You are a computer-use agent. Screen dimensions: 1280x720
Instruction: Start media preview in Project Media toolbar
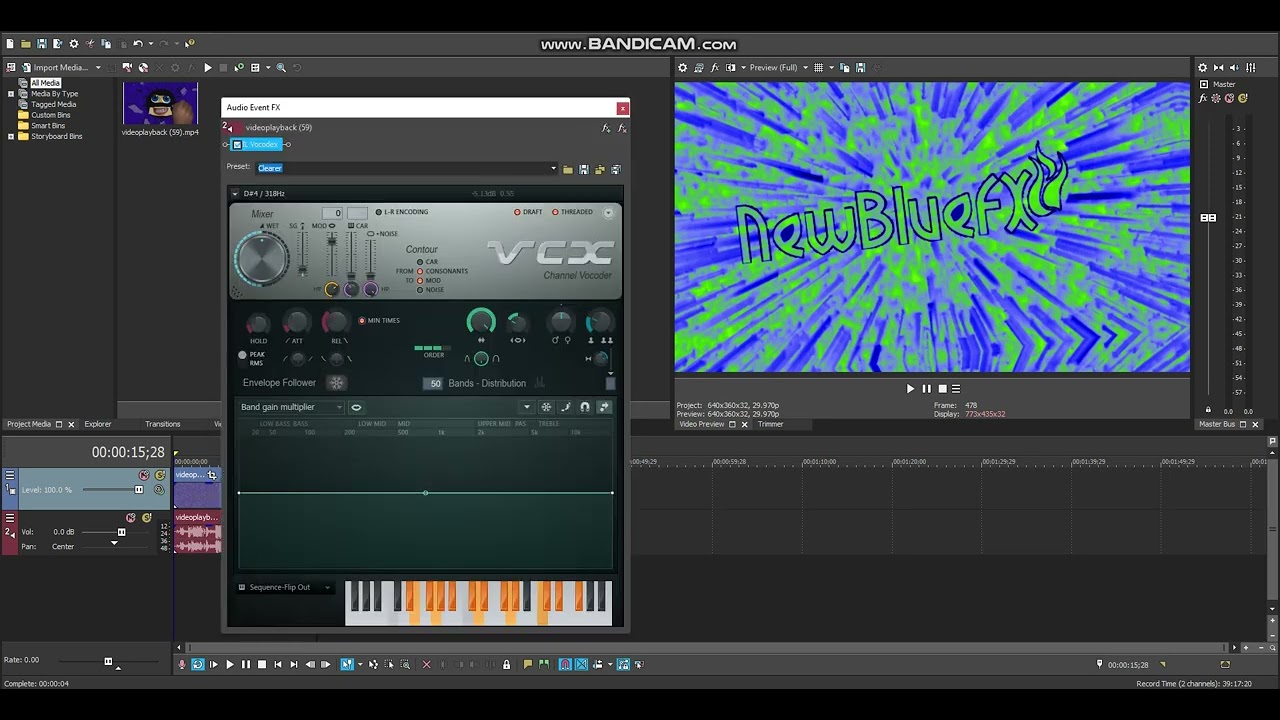[x=208, y=68]
